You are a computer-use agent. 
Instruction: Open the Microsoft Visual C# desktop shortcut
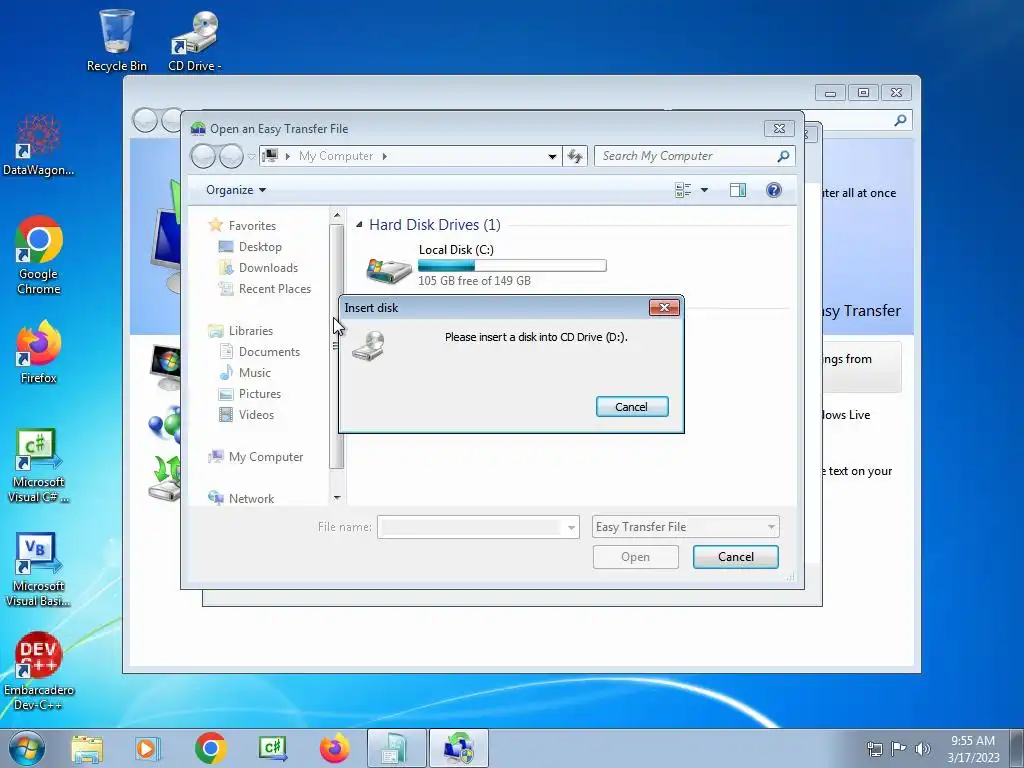(x=39, y=465)
